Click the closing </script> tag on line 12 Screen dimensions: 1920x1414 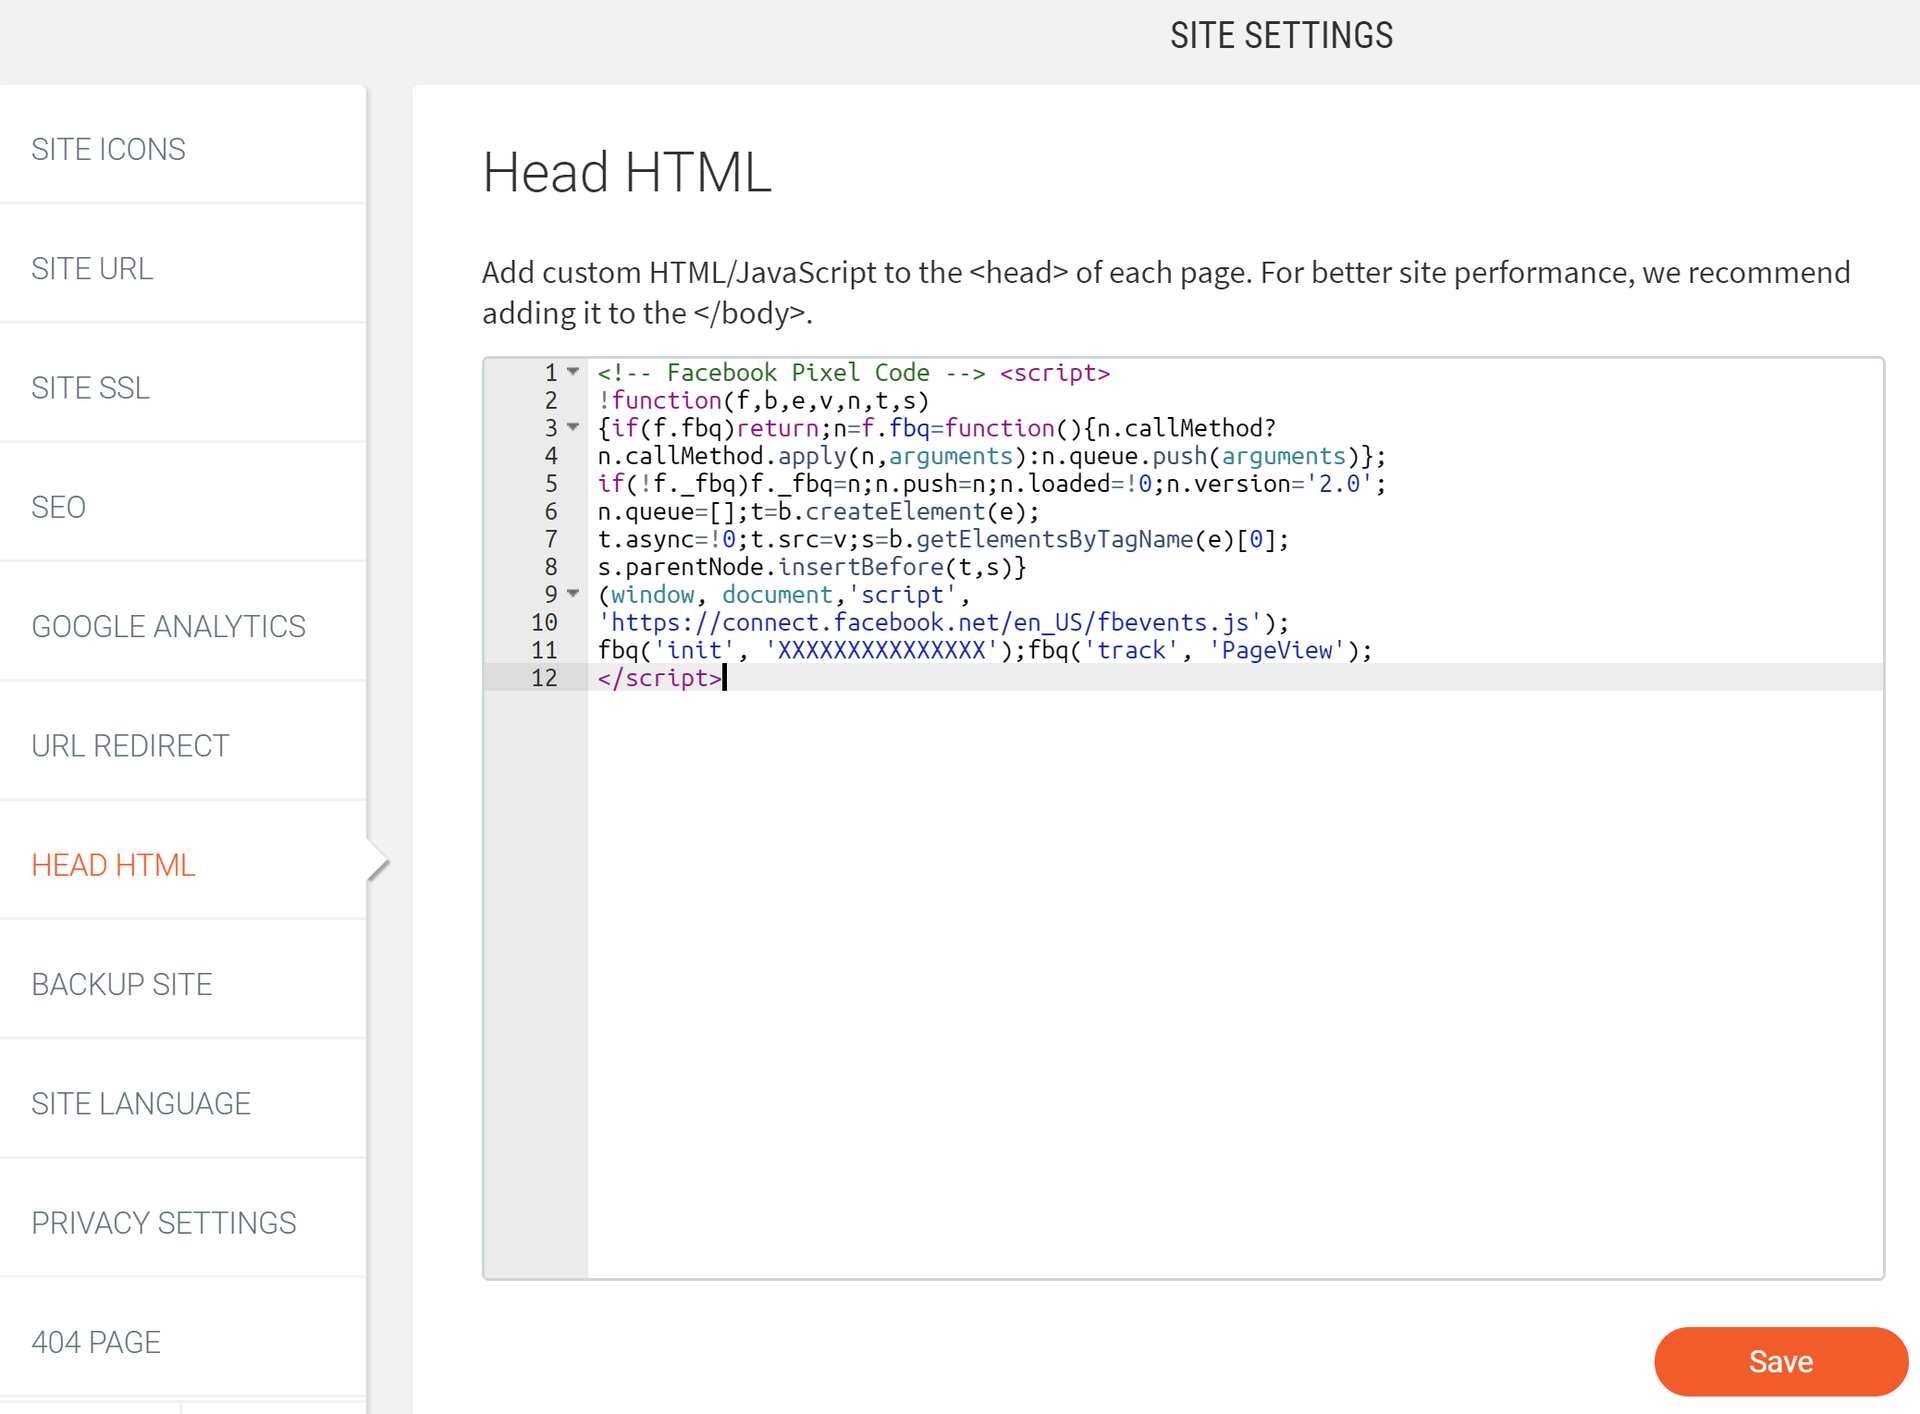660,678
